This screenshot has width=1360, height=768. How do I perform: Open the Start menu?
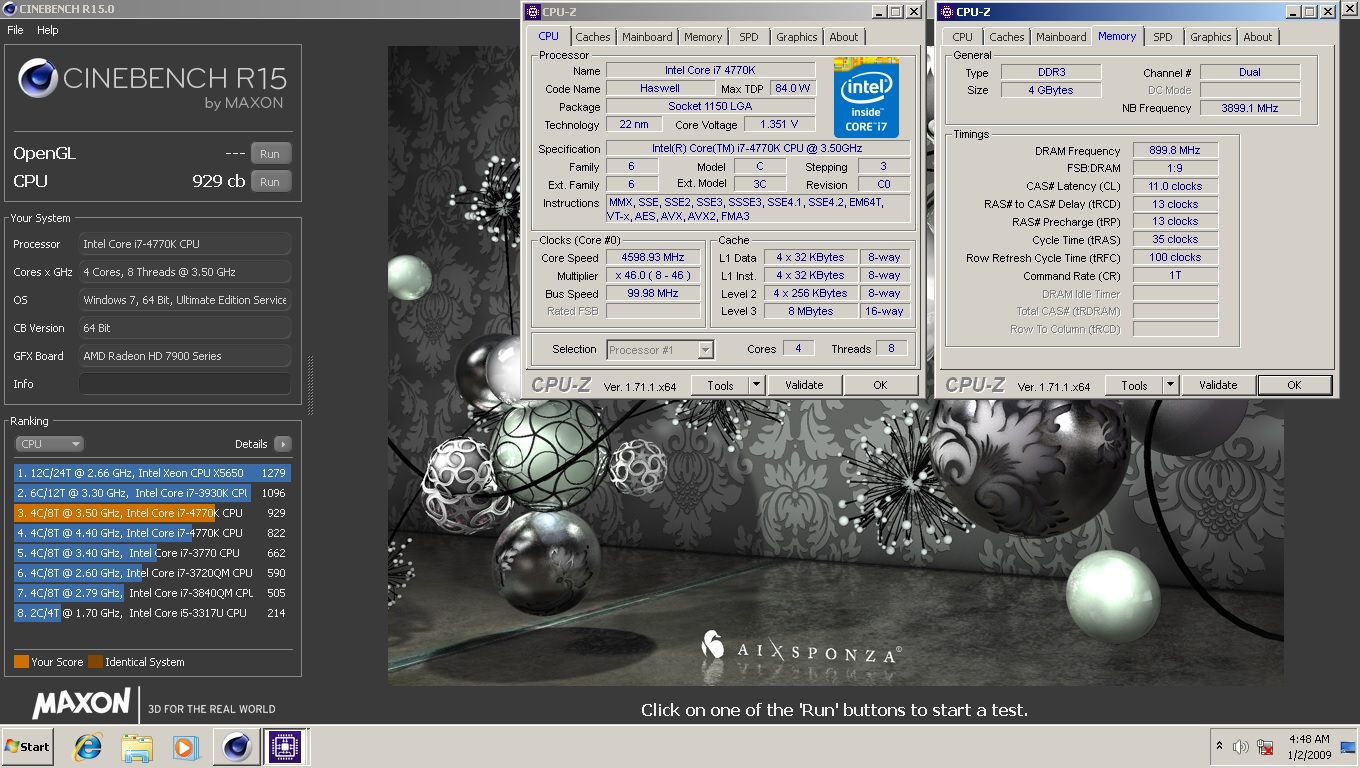27,746
